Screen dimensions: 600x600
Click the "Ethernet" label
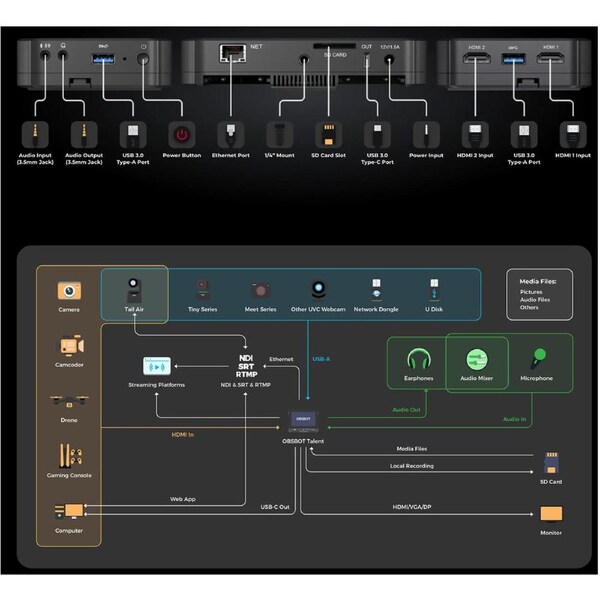click(281, 359)
